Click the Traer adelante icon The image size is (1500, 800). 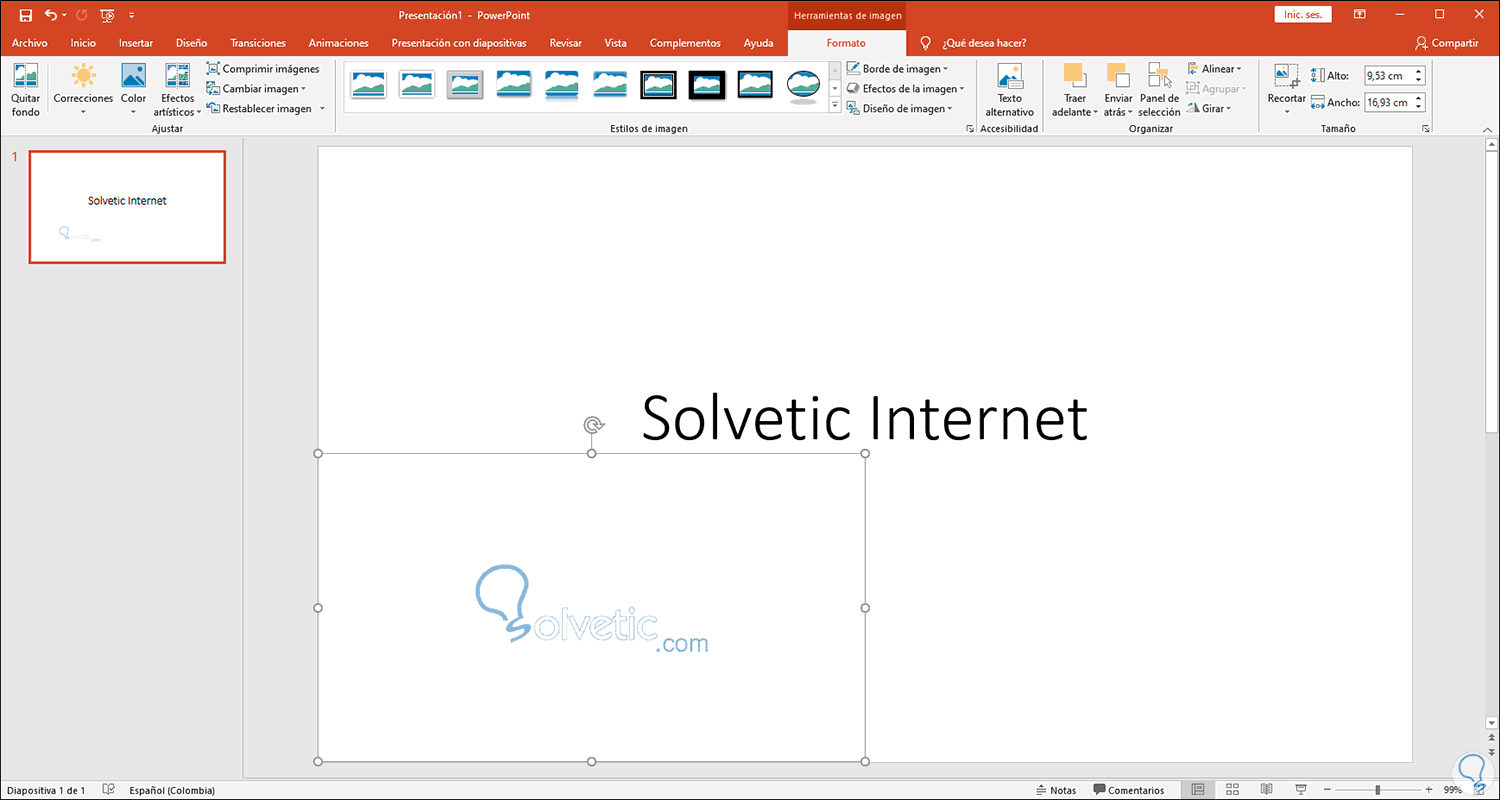(1074, 76)
